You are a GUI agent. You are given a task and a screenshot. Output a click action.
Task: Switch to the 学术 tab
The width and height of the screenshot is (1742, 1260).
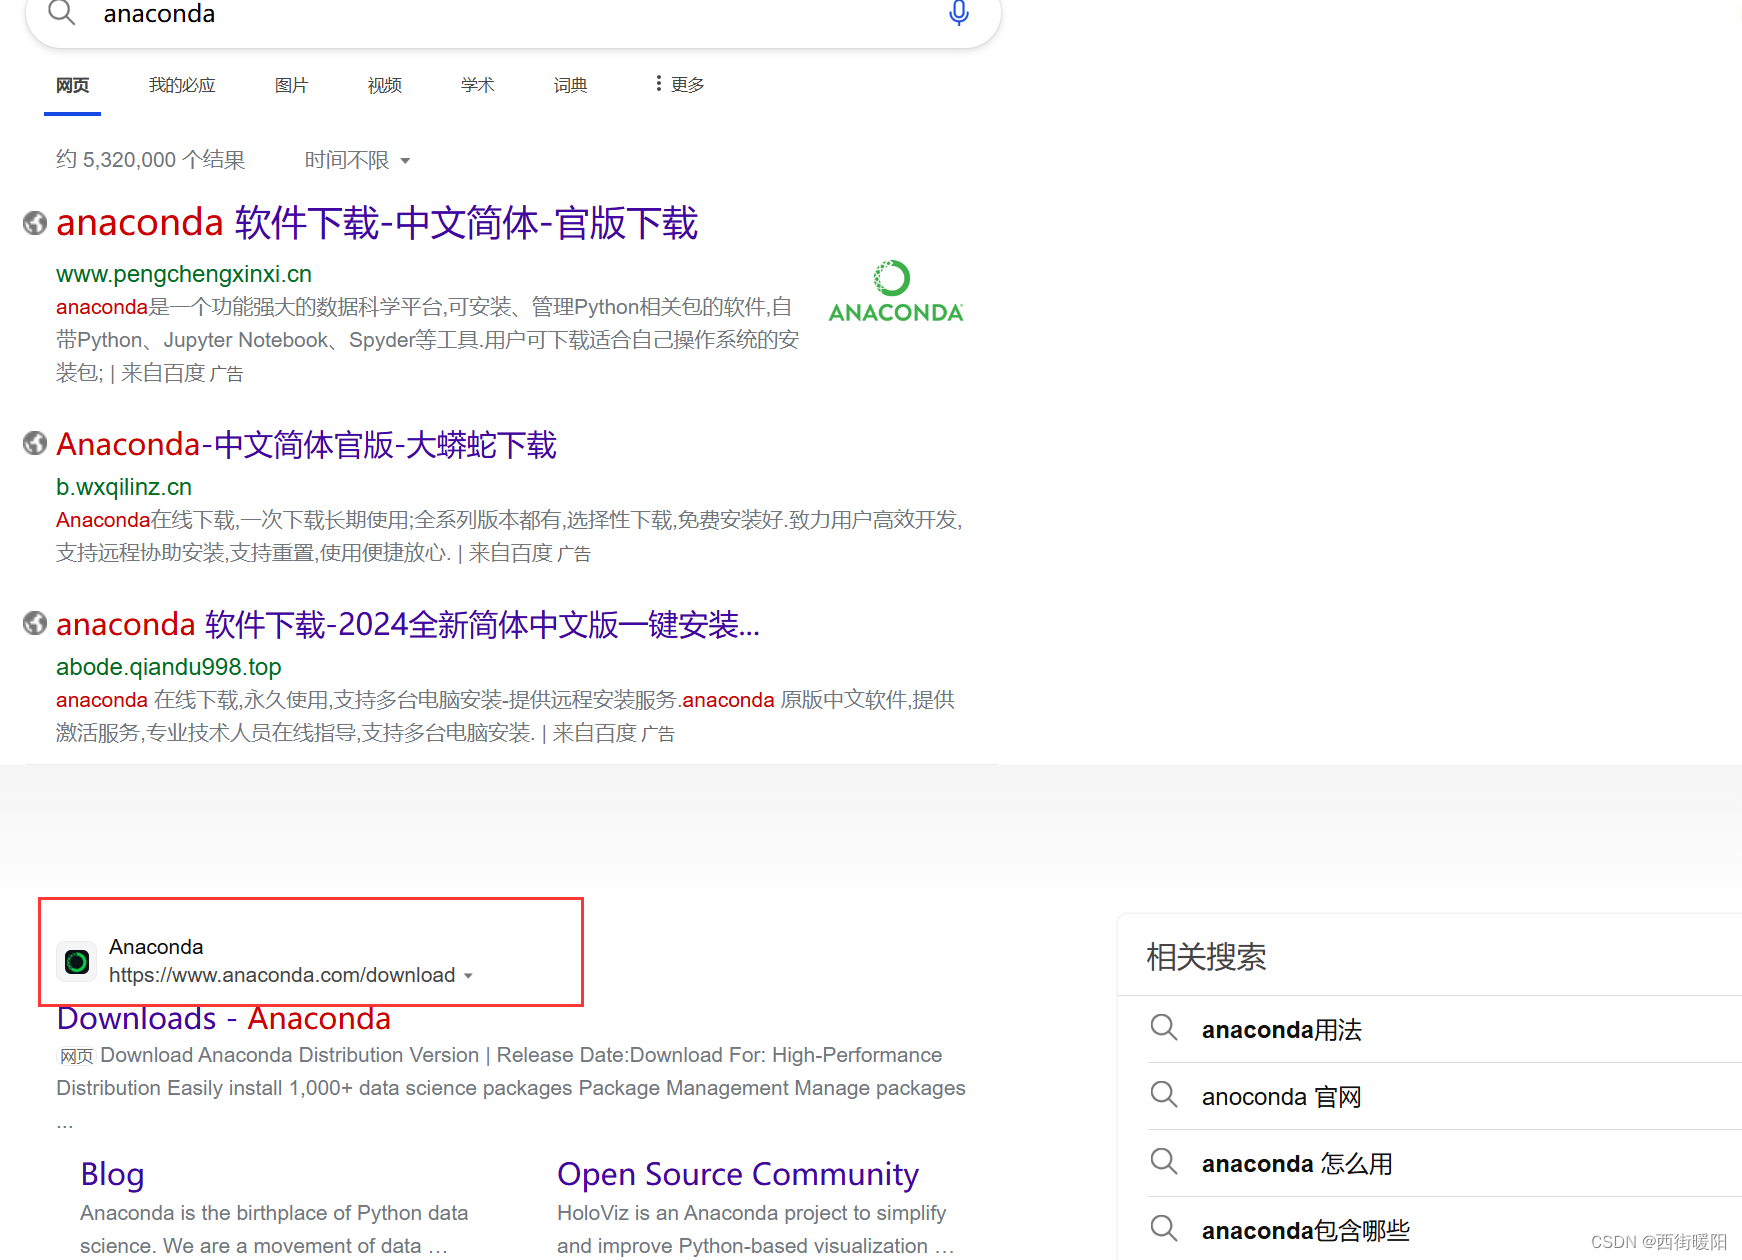[477, 86]
